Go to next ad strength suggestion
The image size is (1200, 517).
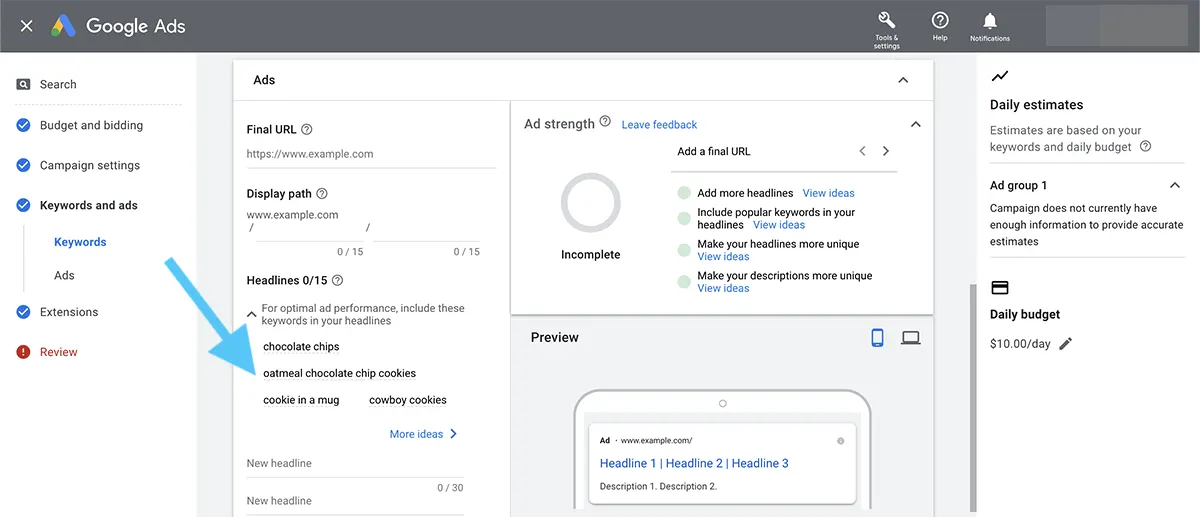[886, 151]
